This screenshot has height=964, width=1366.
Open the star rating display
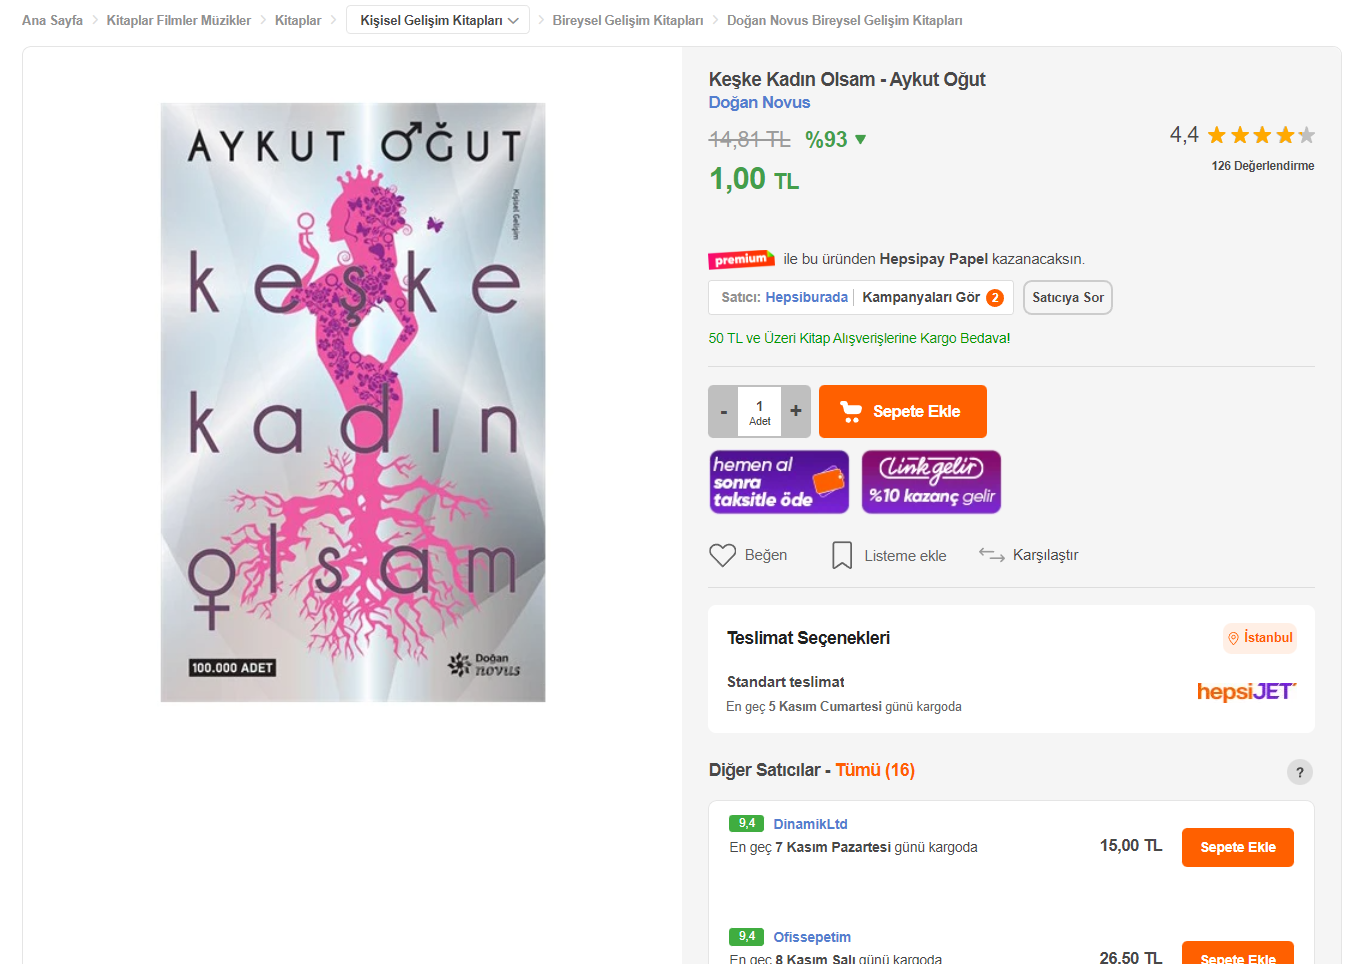pos(1261,135)
